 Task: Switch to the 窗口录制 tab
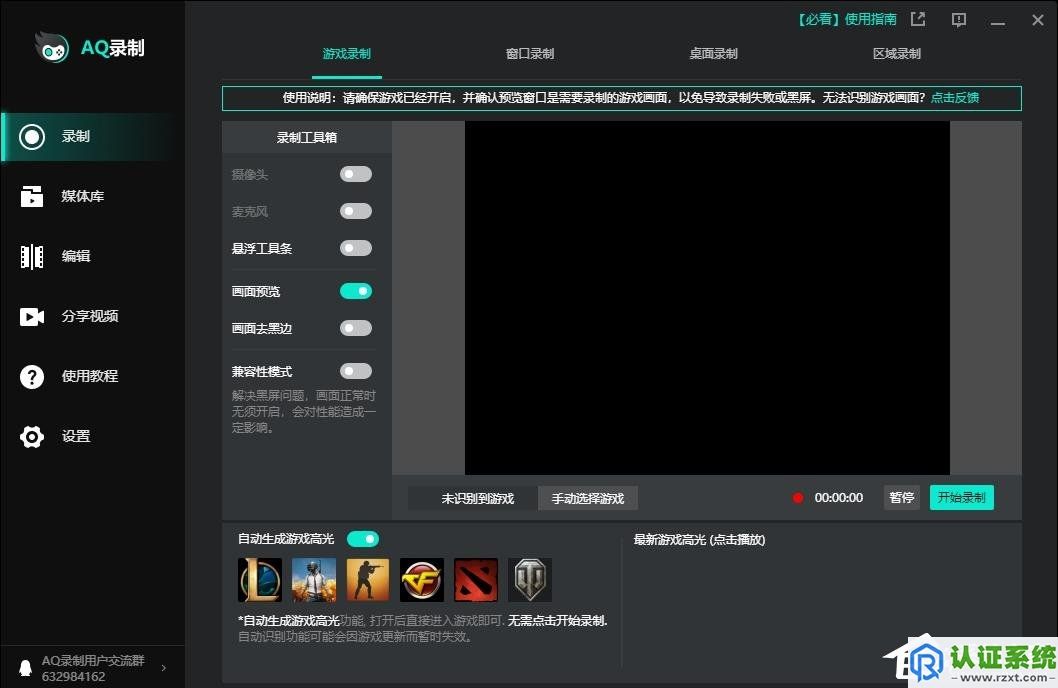point(530,54)
